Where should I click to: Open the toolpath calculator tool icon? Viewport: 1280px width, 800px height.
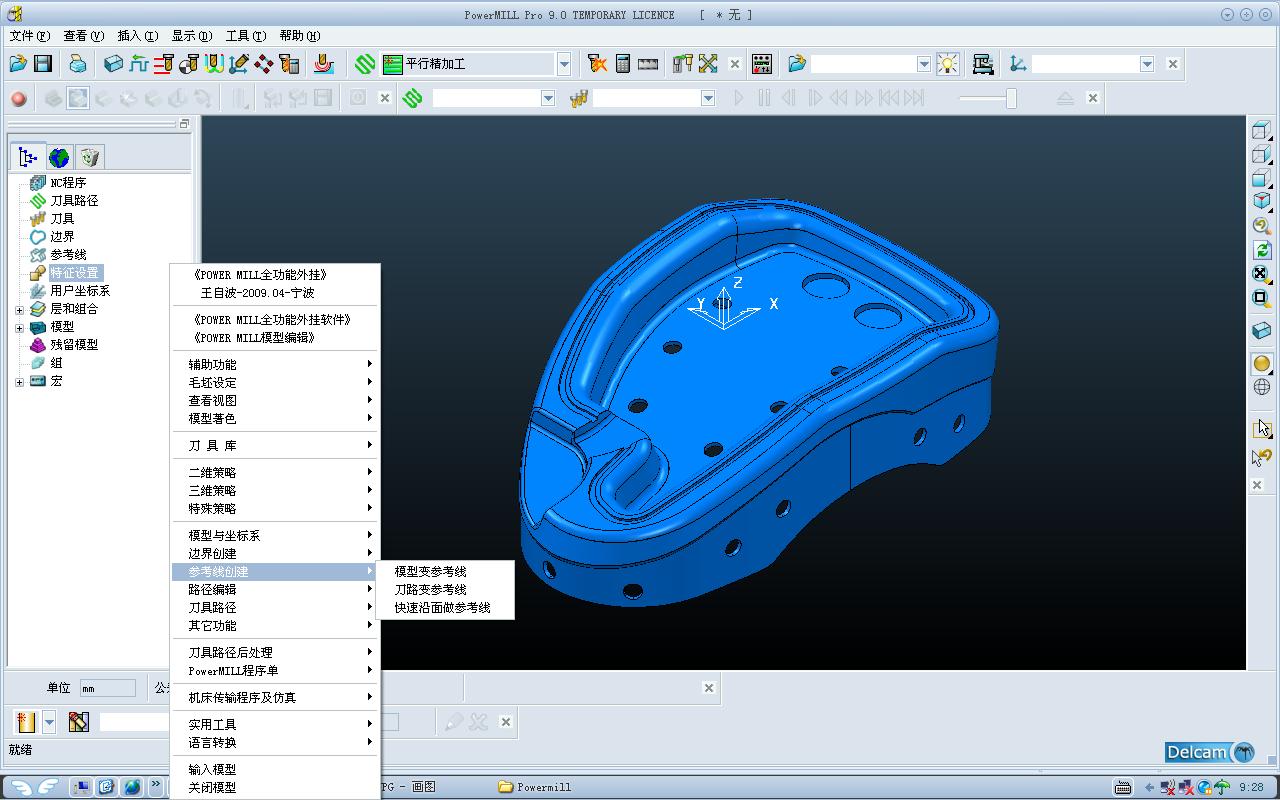(x=289, y=64)
